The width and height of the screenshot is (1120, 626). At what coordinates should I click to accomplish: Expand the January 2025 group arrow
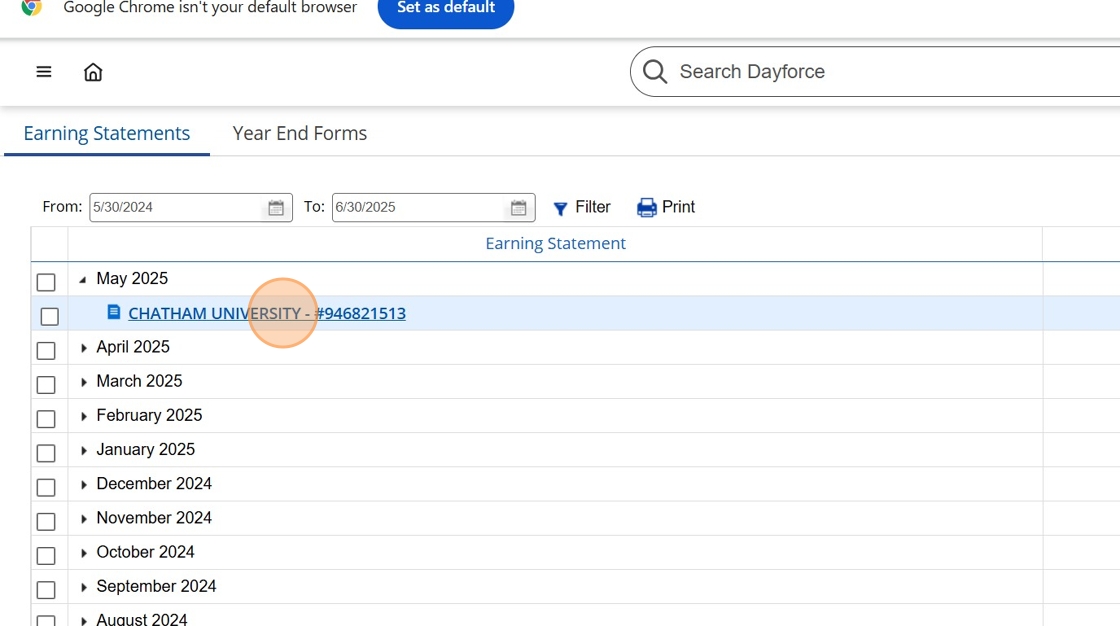(x=84, y=450)
